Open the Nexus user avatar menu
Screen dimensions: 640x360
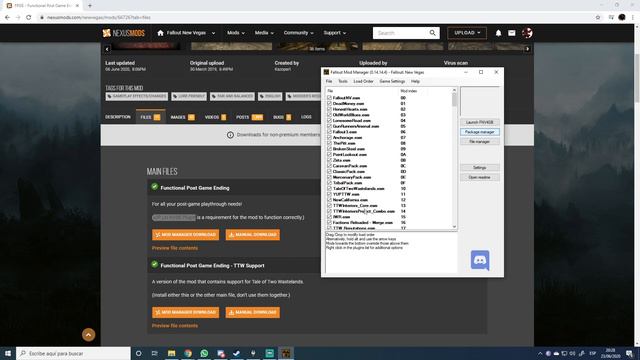(527, 33)
